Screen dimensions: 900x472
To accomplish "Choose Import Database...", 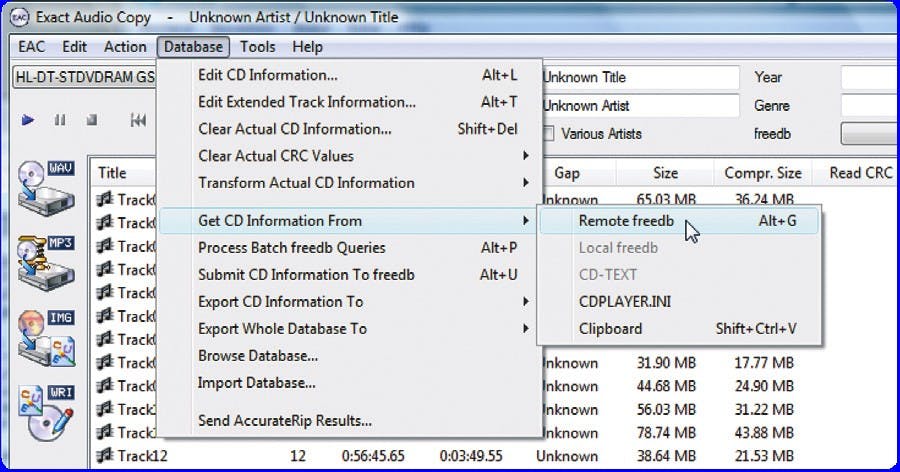I will pos(350,383).
